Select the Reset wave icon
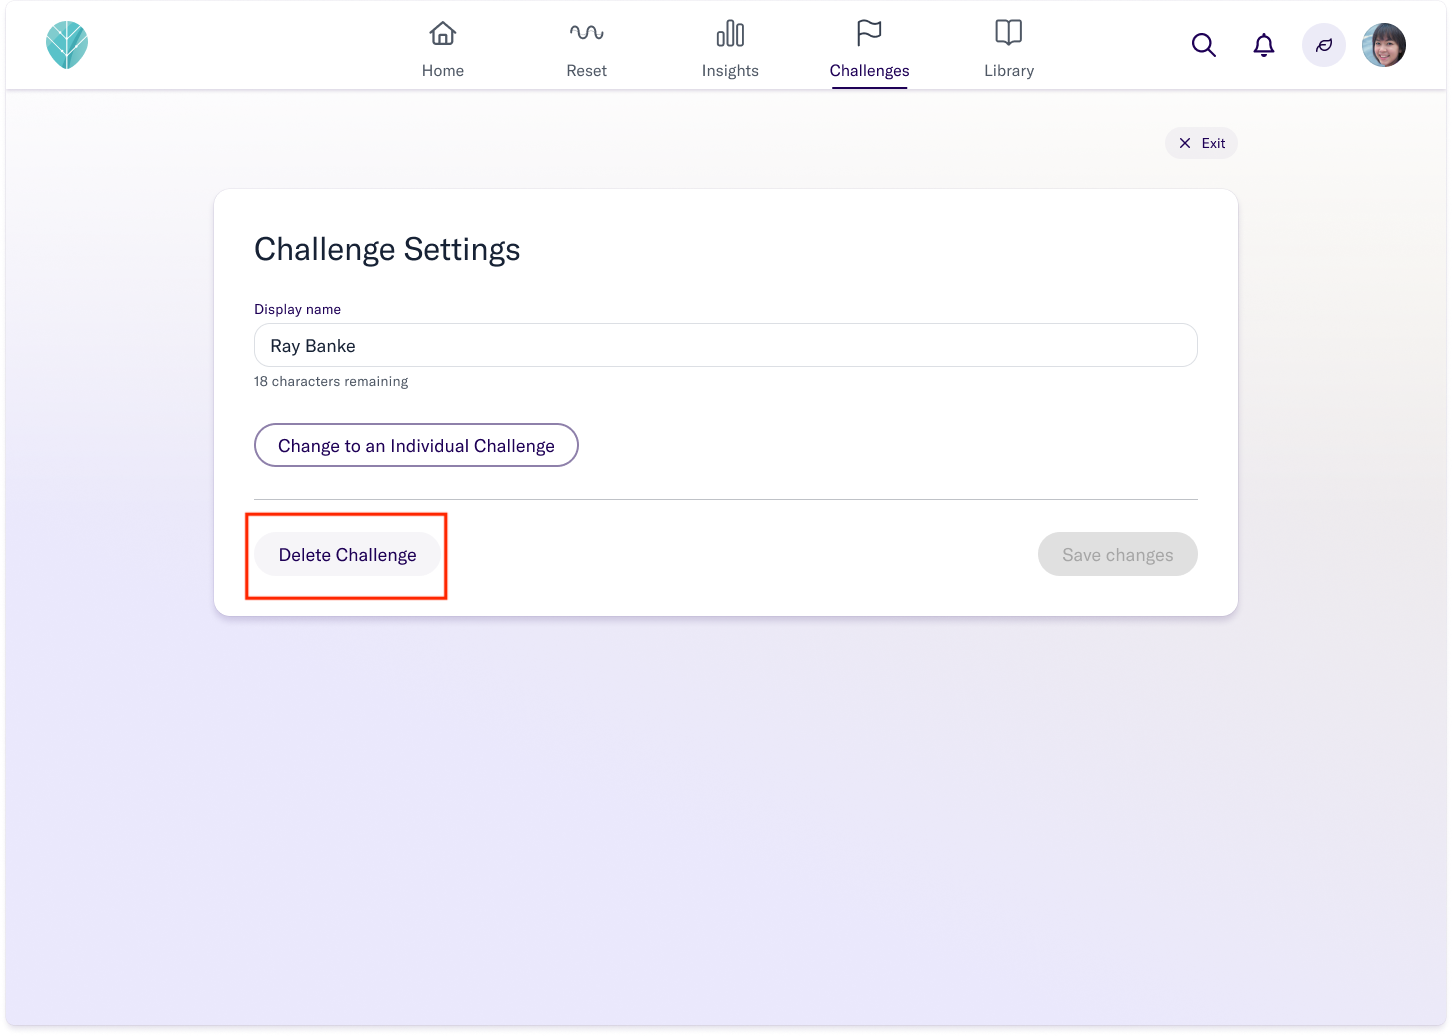Viewport: 1452px width, 1036px height. (587, 33)
